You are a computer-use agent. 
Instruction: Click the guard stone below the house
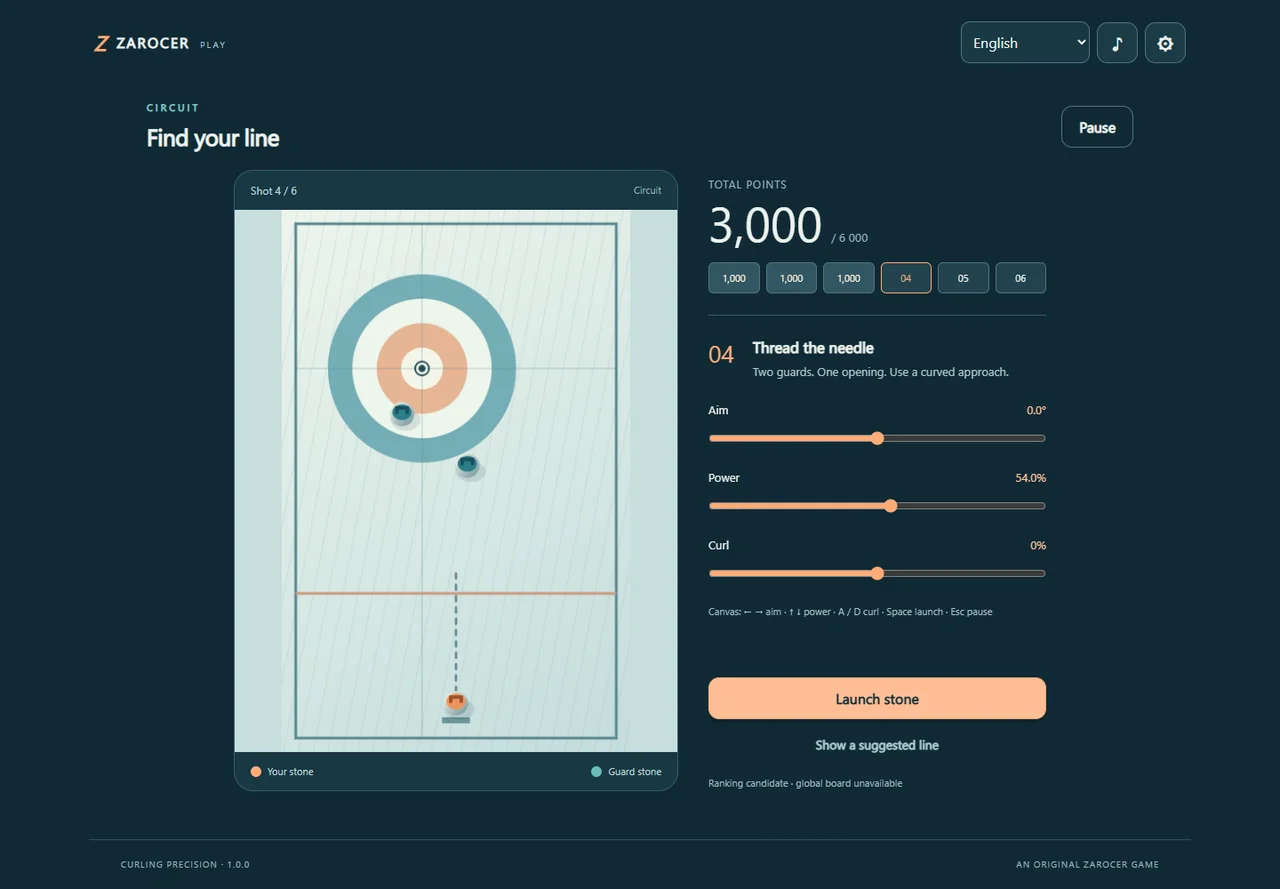[467, 464]
